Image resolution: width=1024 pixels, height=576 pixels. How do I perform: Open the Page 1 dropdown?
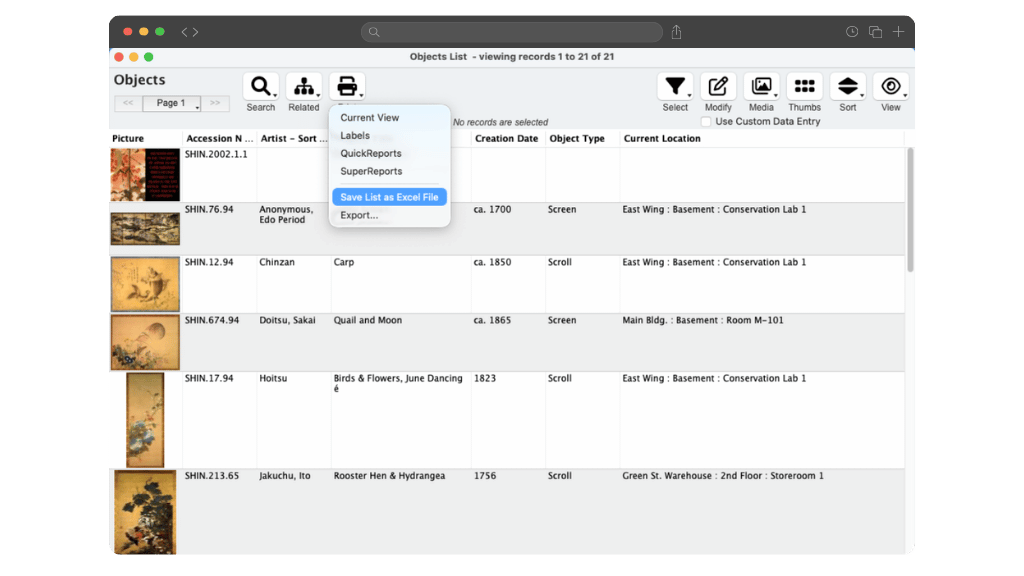(x=172, y=103)
